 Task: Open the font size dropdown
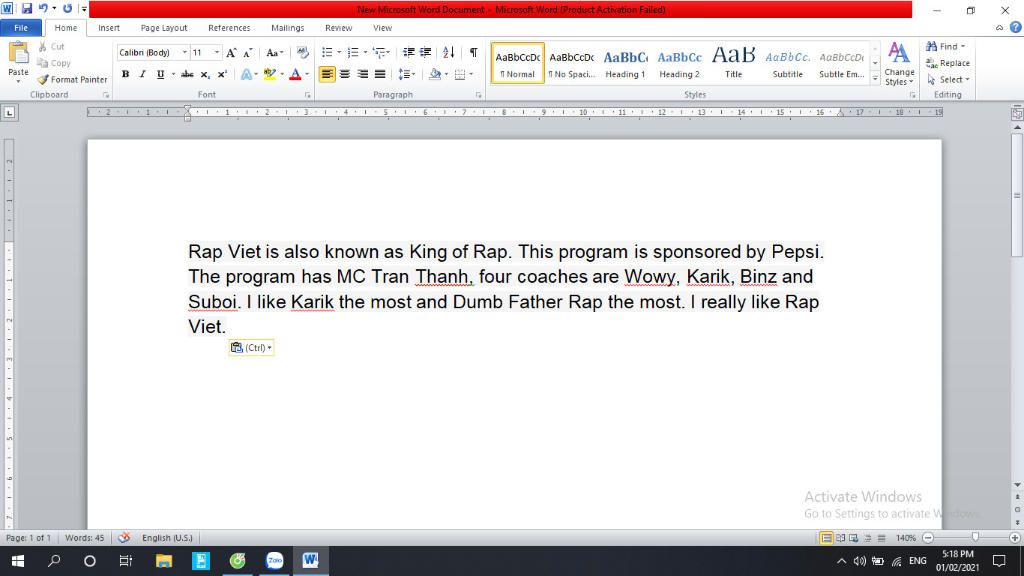tap(217, 52)
